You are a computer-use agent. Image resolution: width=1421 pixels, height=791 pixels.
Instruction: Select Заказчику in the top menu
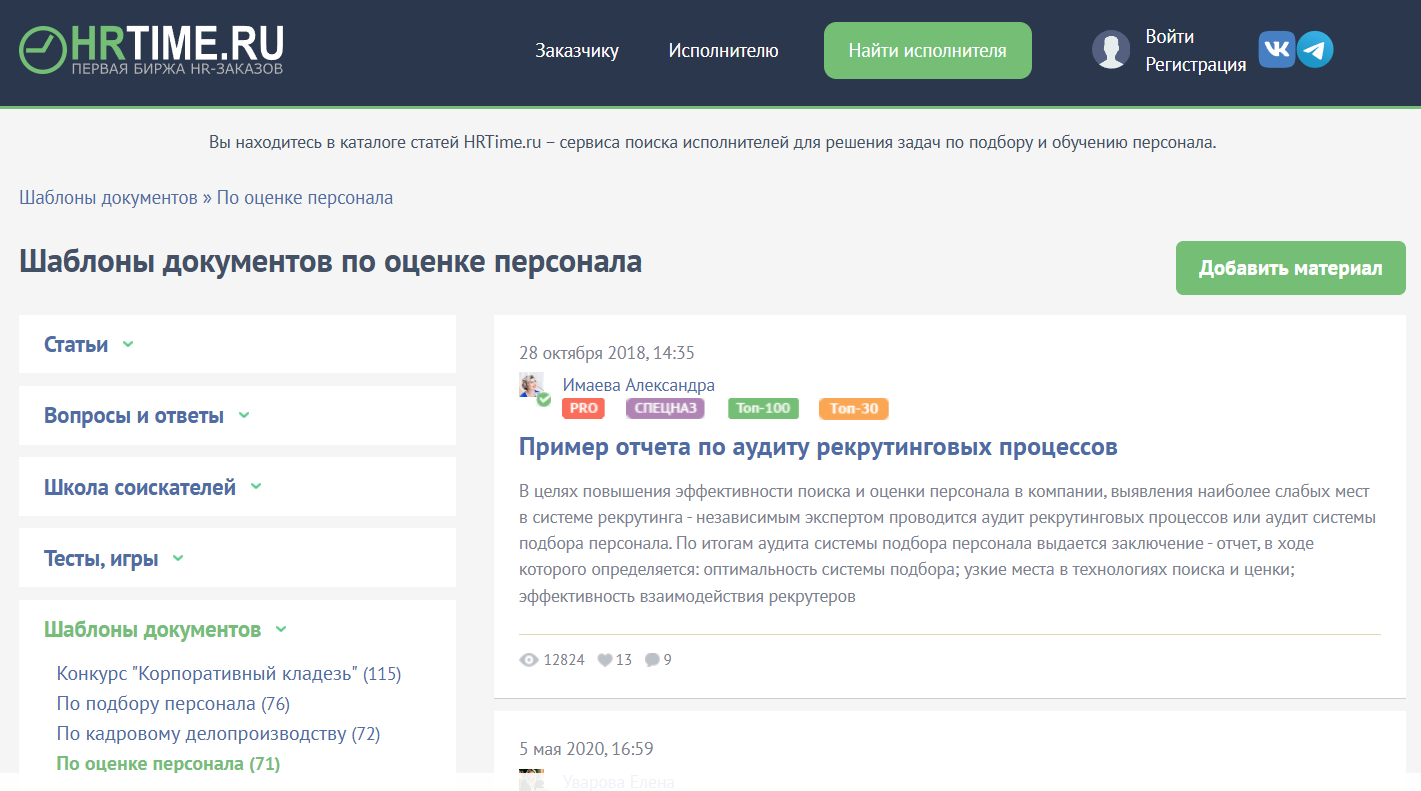pyautogui.click(x=578, y=49)
